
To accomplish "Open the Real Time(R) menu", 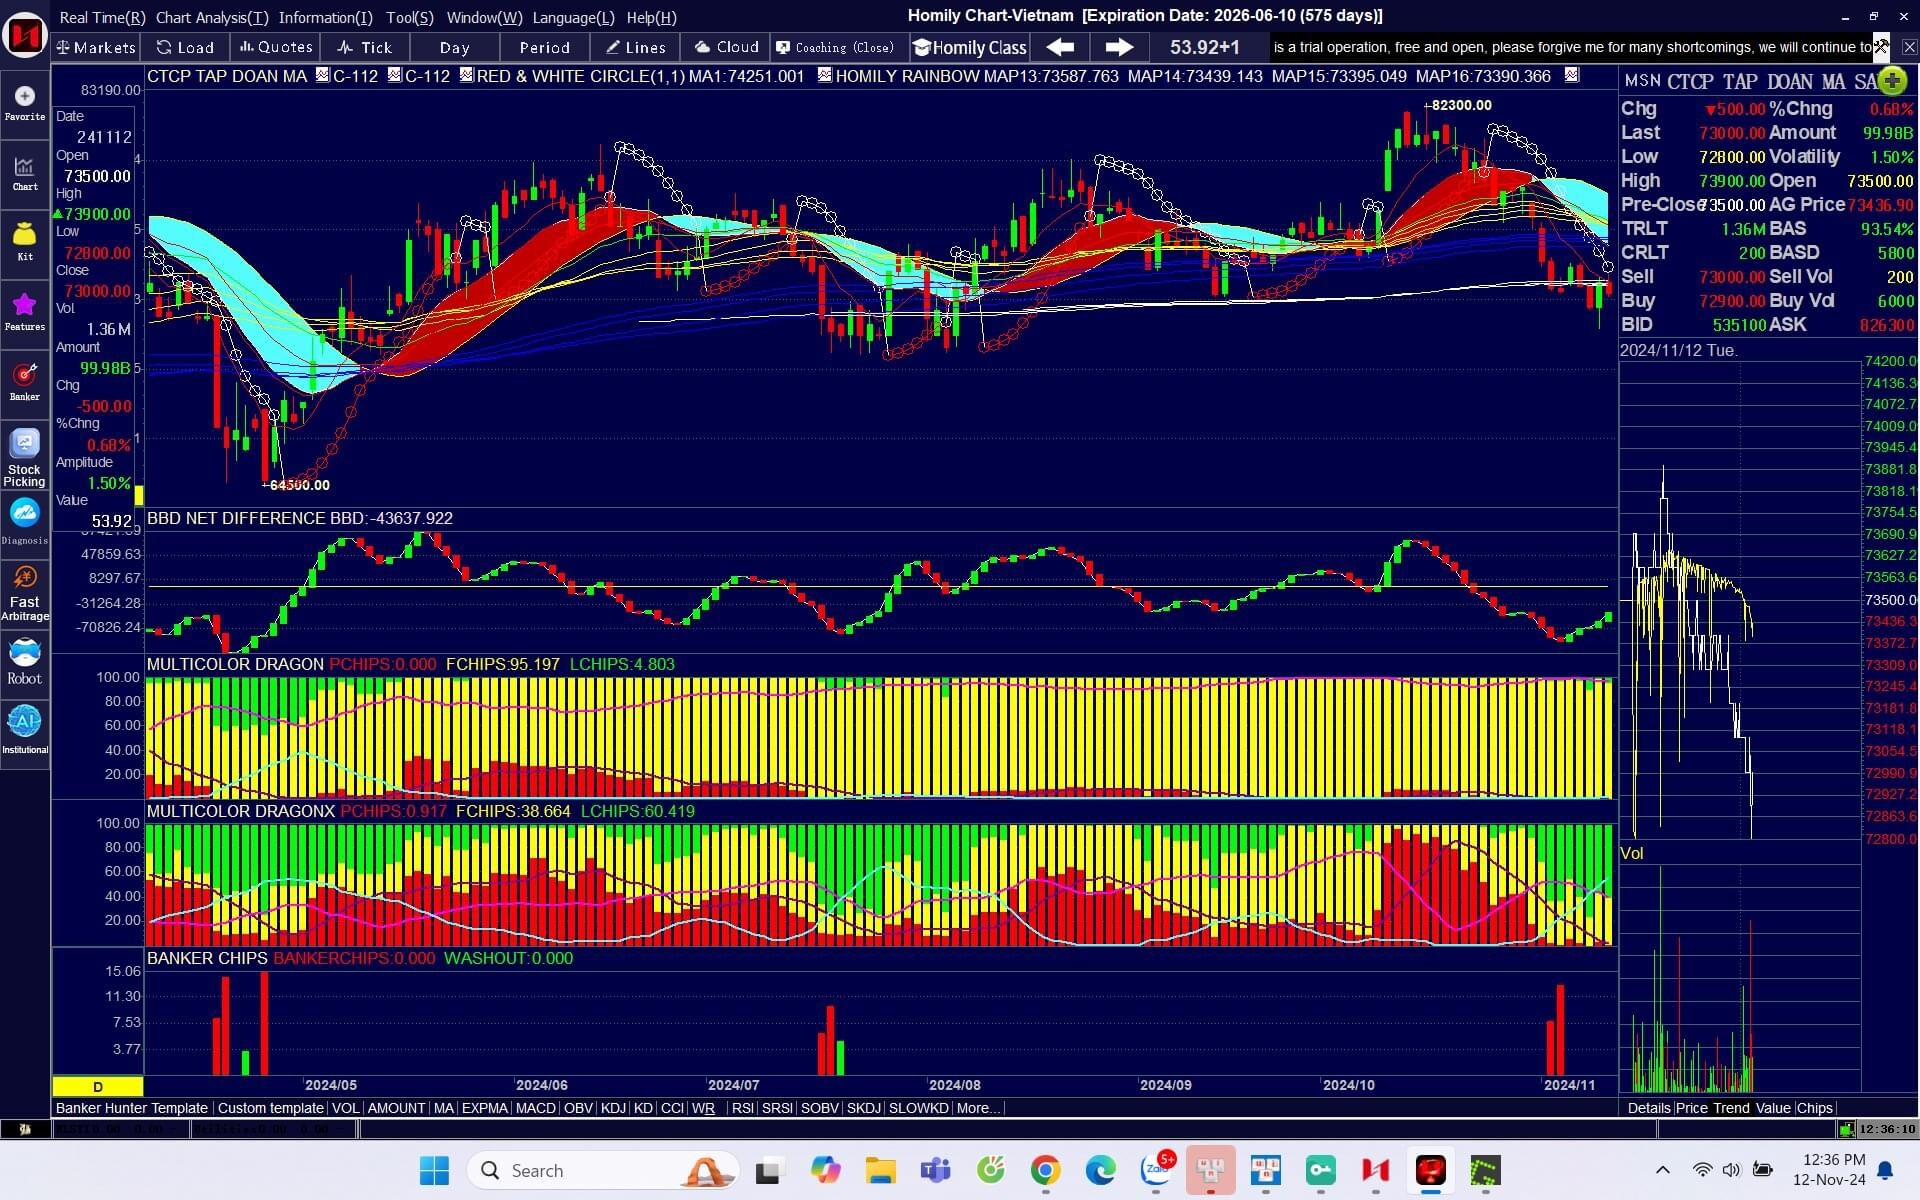I will click(x=102, y=17).
